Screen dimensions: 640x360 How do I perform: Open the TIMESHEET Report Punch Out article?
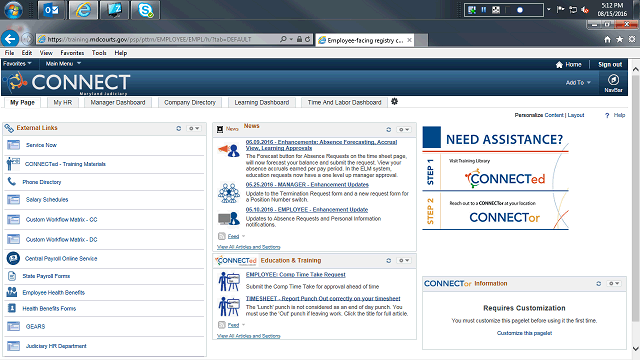pyautogui.click(x=323, y=298)
